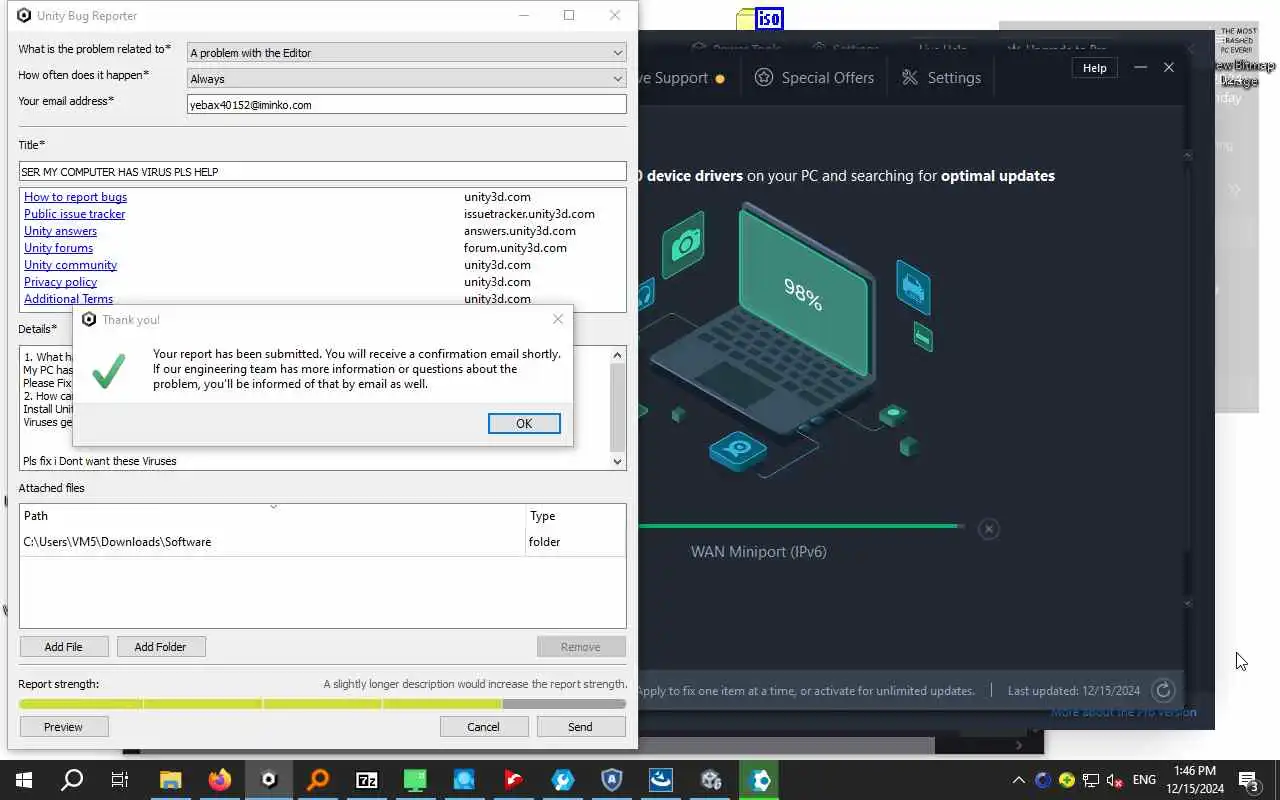Show hidden system tray icons
Image resolution: width=1280 pixels, height=800 pixels.
tap(1018, 780)
